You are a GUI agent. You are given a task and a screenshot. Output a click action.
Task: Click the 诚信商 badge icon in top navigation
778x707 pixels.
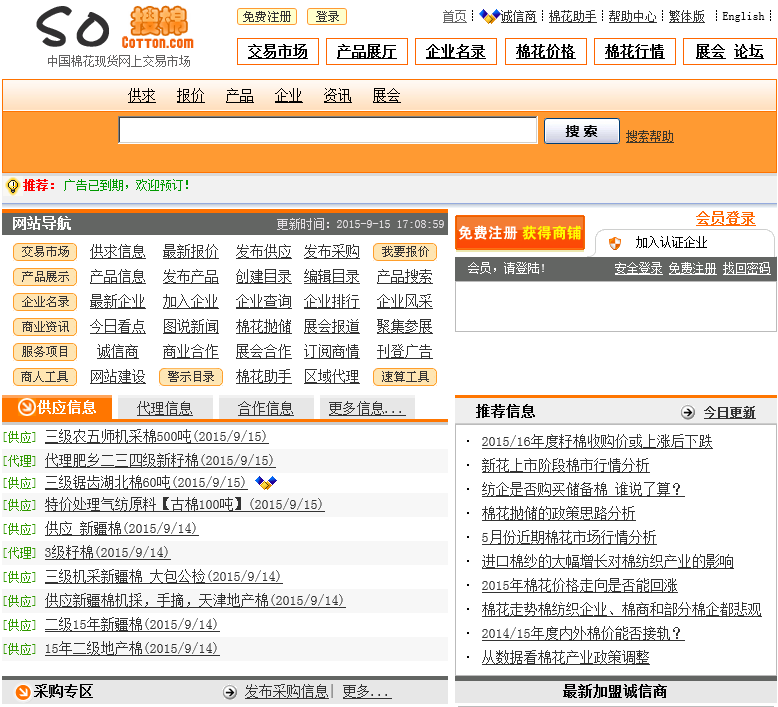point(489,16)
